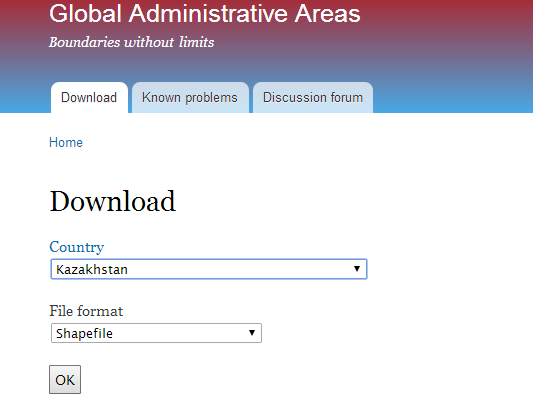Image resolution: width=533 pixels, height=417 pixels.
Task: Click the Kazakhstan text inside the Country field
Action: point(92,270)
